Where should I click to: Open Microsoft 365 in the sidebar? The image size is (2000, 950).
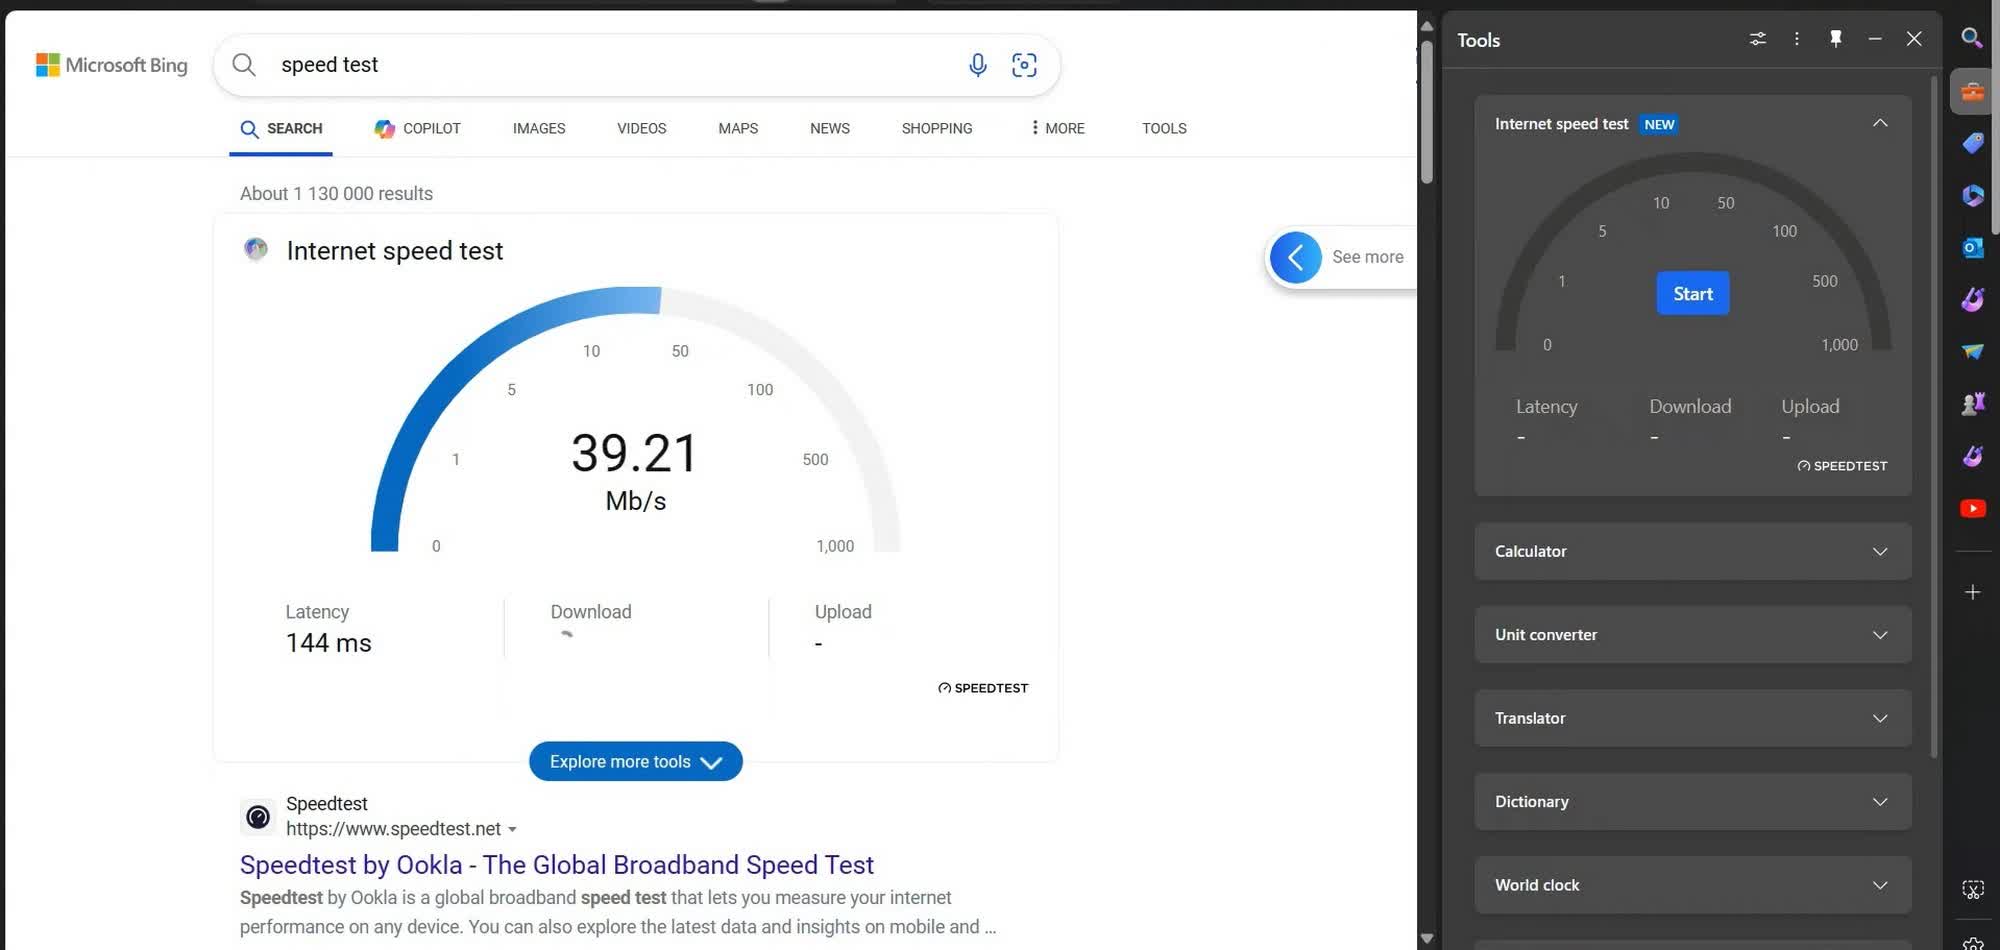[1972, 195]
